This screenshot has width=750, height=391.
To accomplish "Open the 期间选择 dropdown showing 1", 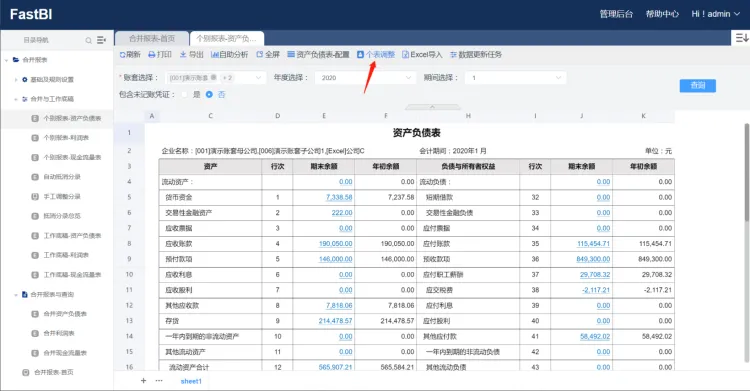I will (x=516, y=78).
